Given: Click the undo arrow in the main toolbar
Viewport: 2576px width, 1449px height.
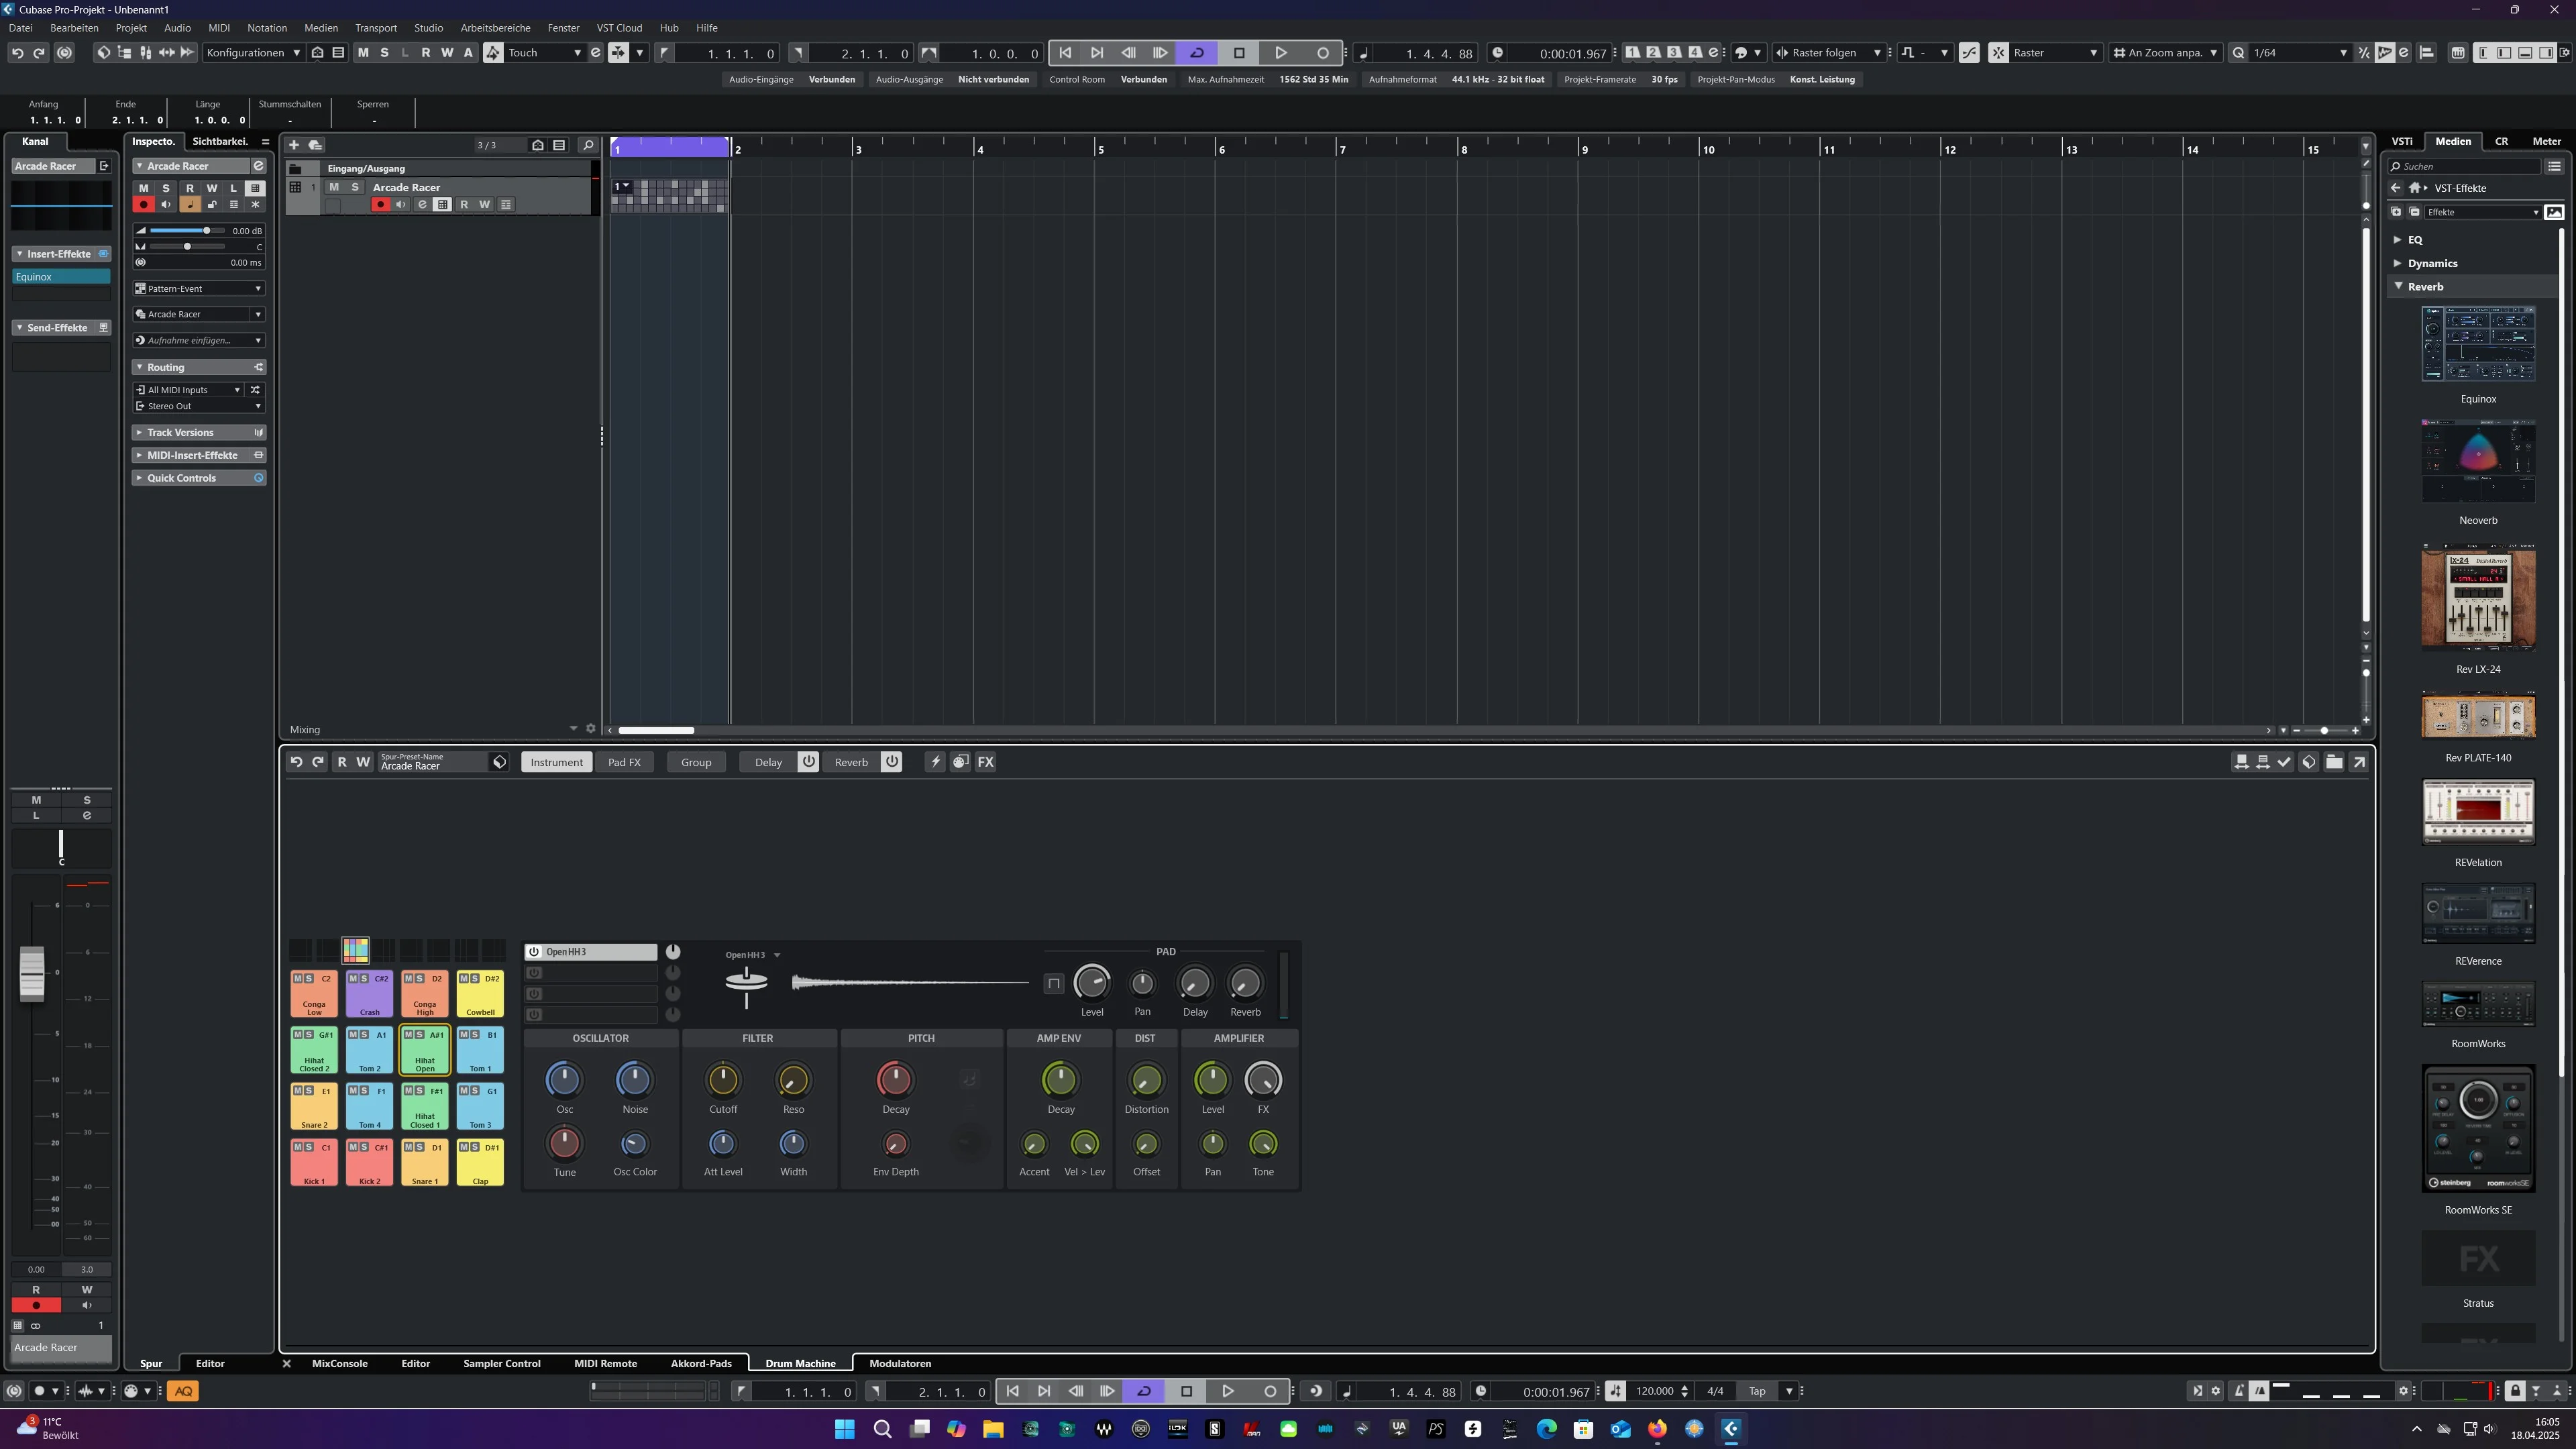Looking at the screenshot, I should tap(17, 53).
